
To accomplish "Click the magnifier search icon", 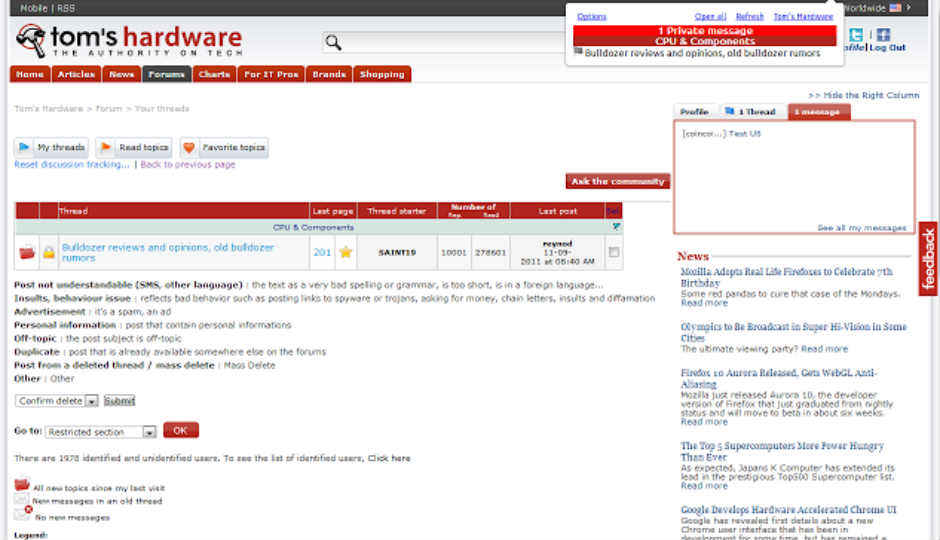I will [x=333, y=42].
